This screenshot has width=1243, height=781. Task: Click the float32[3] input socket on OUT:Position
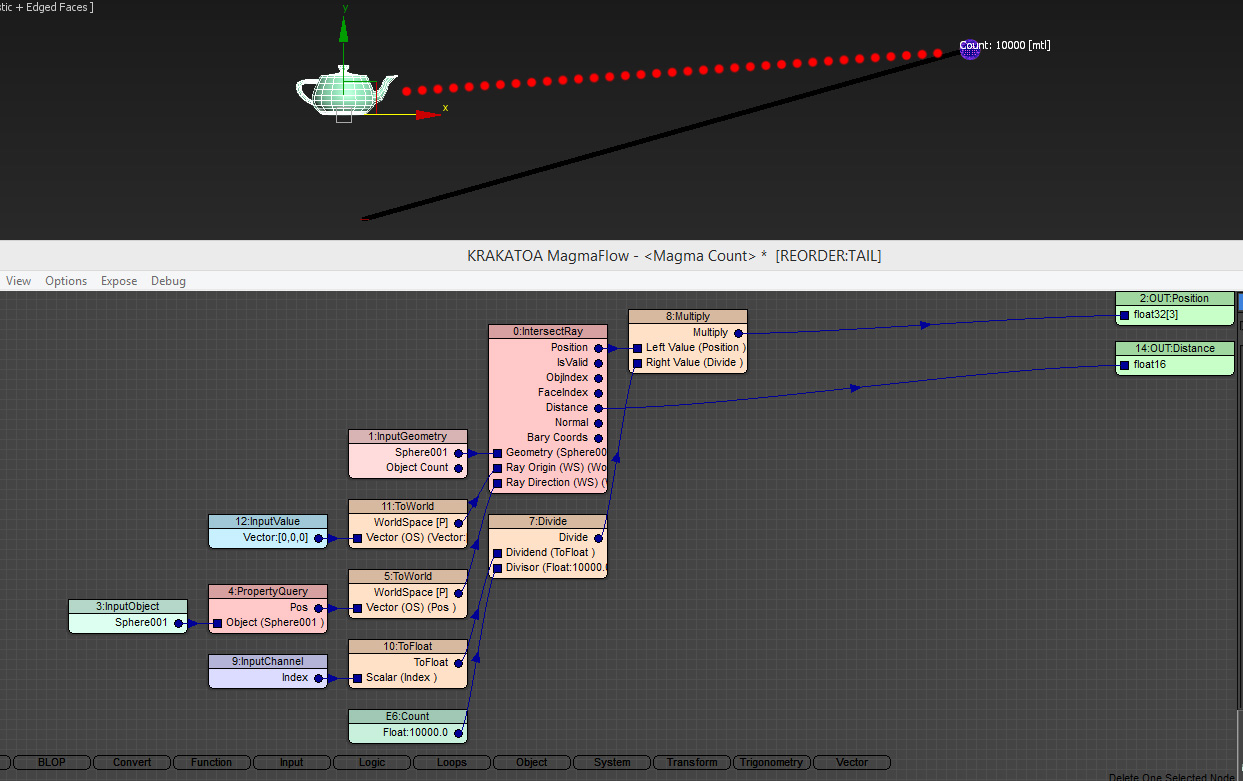(1125, 315)
